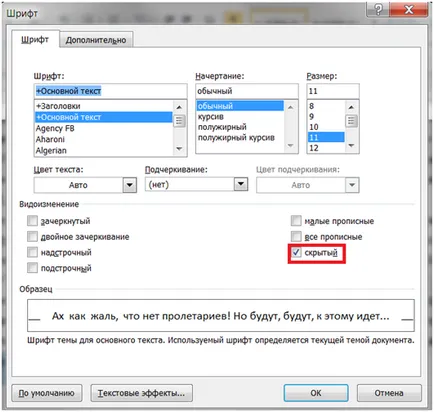Uncheck the скрытый checkbox
Viewport: 434px width, 412px height.
[x=296, y=252]
